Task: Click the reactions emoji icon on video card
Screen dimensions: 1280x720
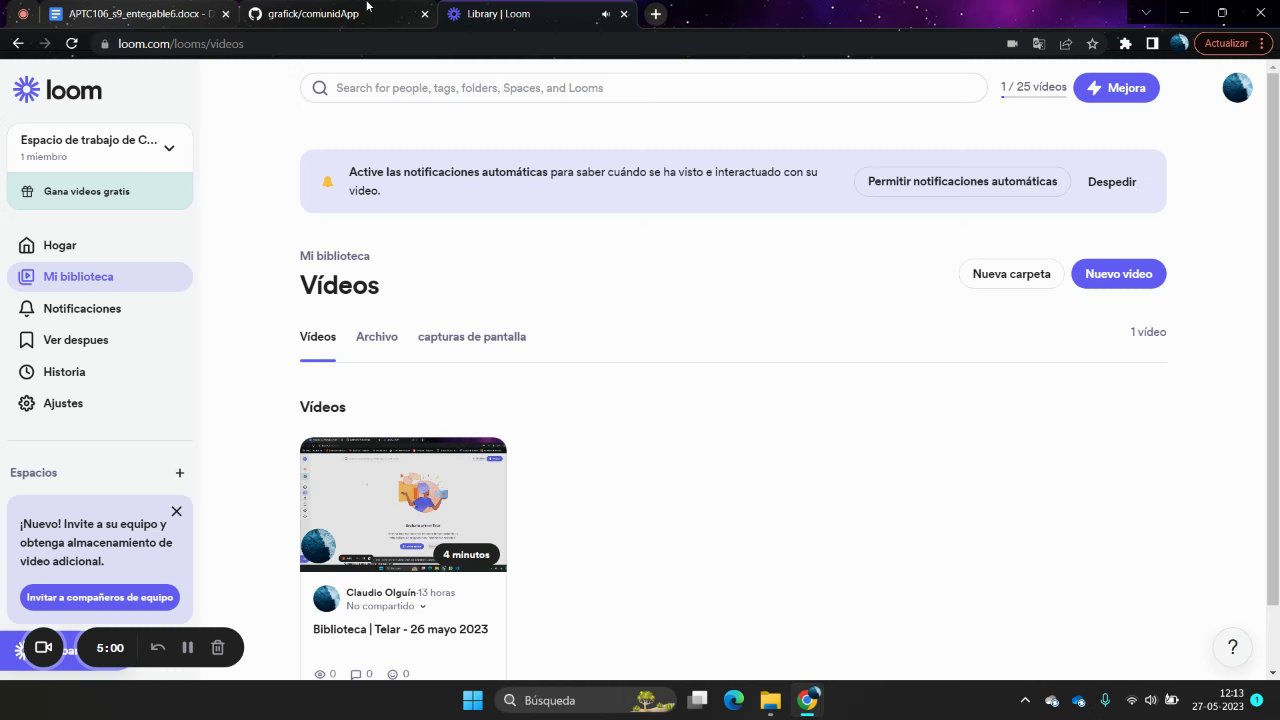Action: click(x=393, y=674)
